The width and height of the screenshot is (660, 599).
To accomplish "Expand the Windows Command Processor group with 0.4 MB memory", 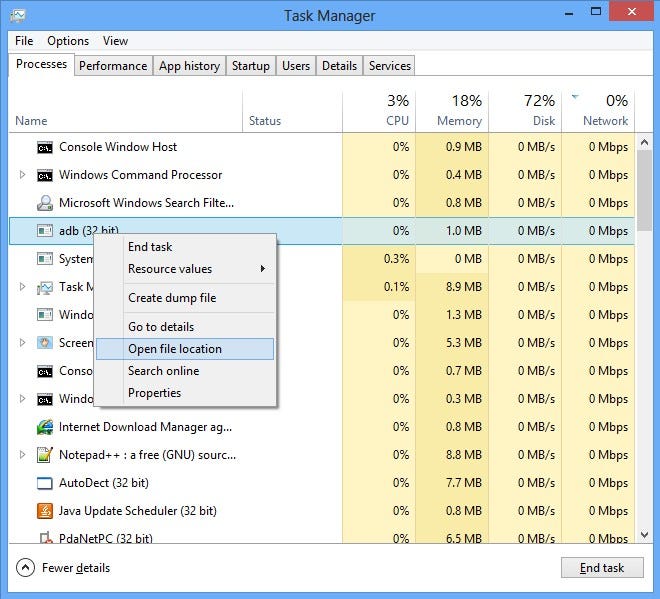I will pos(22,174).
